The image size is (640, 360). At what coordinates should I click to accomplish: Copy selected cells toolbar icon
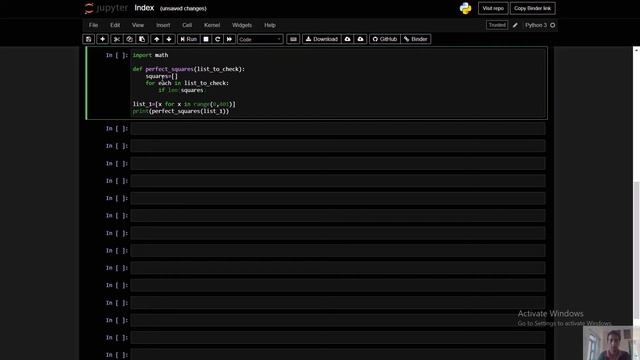[x=129, y=39]
